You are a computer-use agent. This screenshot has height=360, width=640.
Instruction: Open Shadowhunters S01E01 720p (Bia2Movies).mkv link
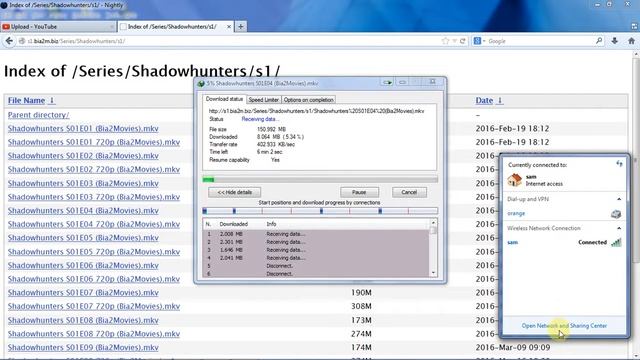[x=94, y=142]
